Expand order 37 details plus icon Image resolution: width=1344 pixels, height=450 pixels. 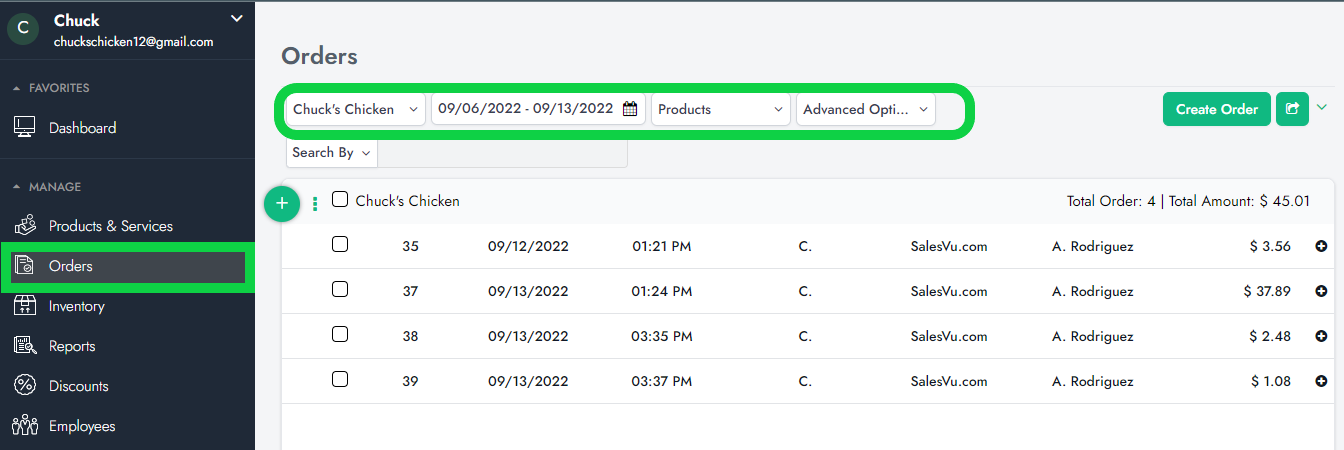pyautogui.click(x=1321, y=292)
